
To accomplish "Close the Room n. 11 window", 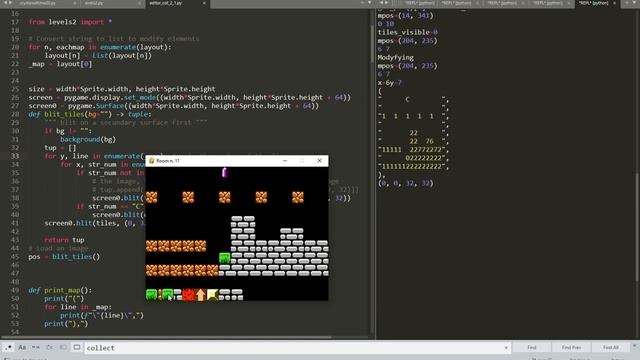I will coord(320,161).
